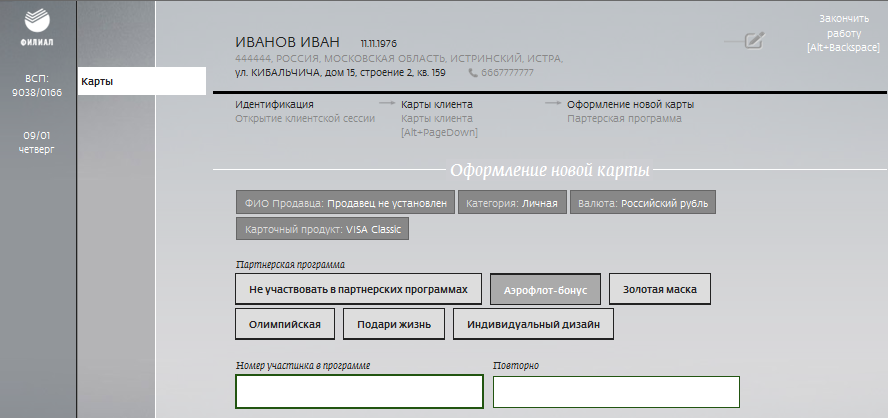Click the Sberbank branch logo
Image resolution: width=888 pixels, height=418 pixels.
click(37, 27)
